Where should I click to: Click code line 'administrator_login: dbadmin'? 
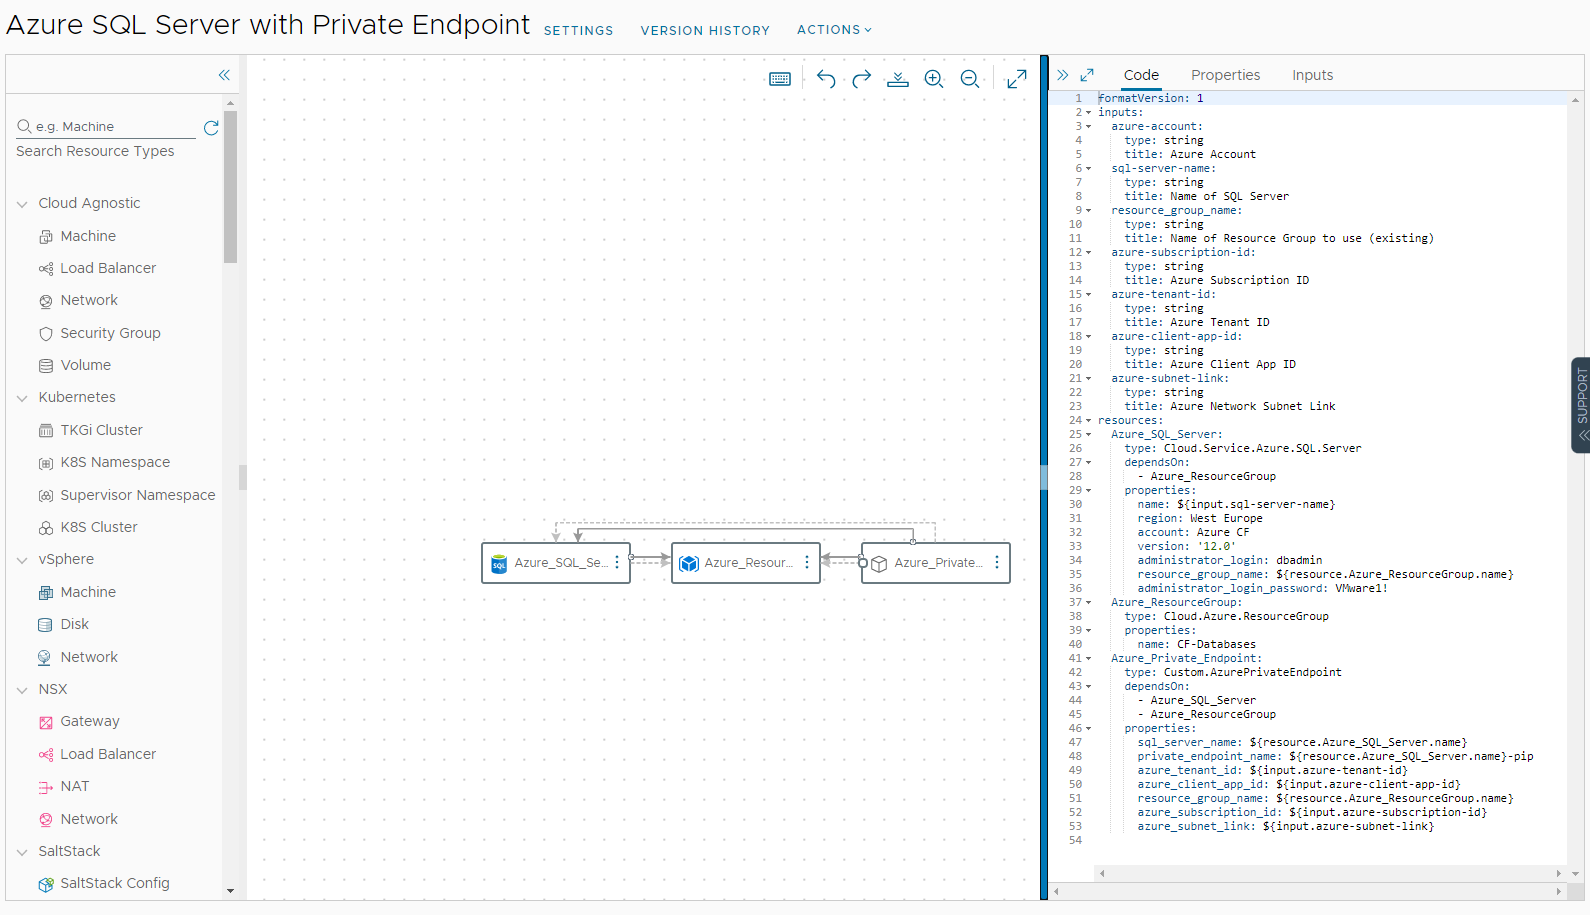click(1229, 561)
